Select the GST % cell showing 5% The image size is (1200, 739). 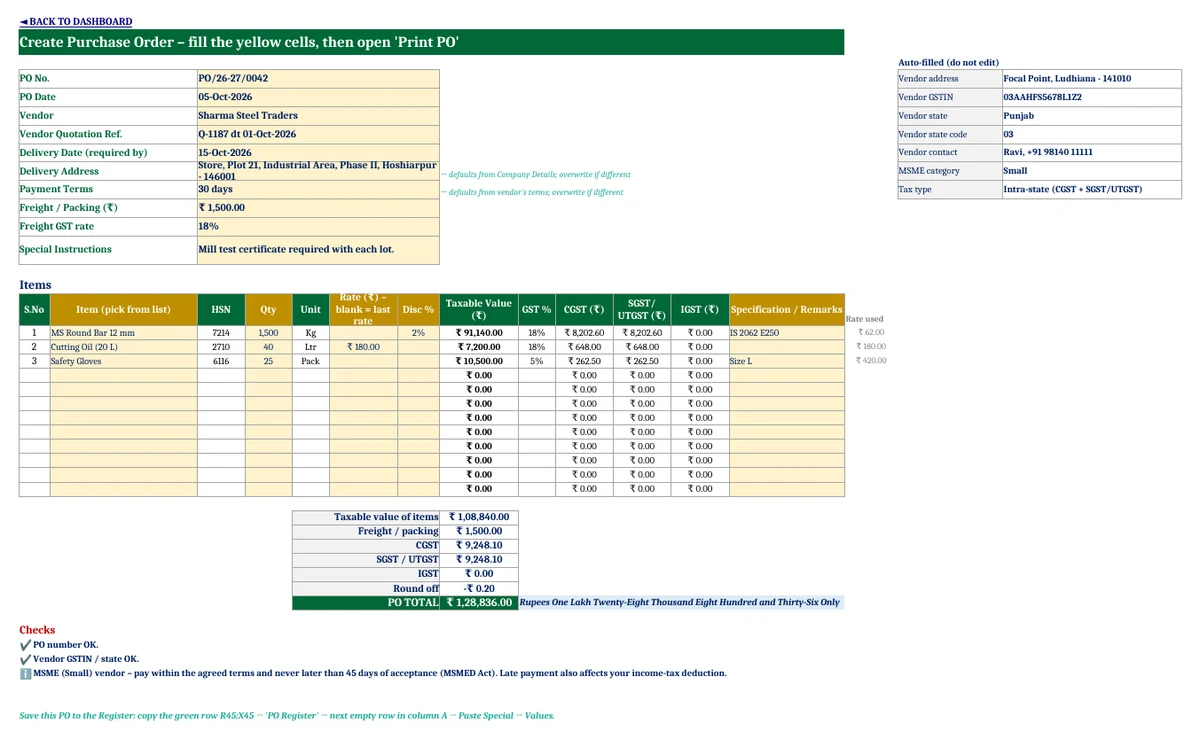pos(537,361)
